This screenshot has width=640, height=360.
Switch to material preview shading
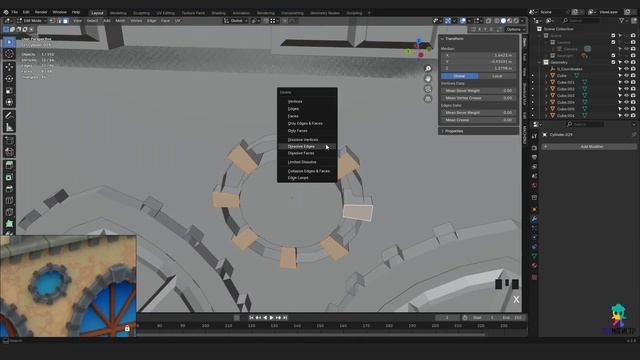point(510,20)
